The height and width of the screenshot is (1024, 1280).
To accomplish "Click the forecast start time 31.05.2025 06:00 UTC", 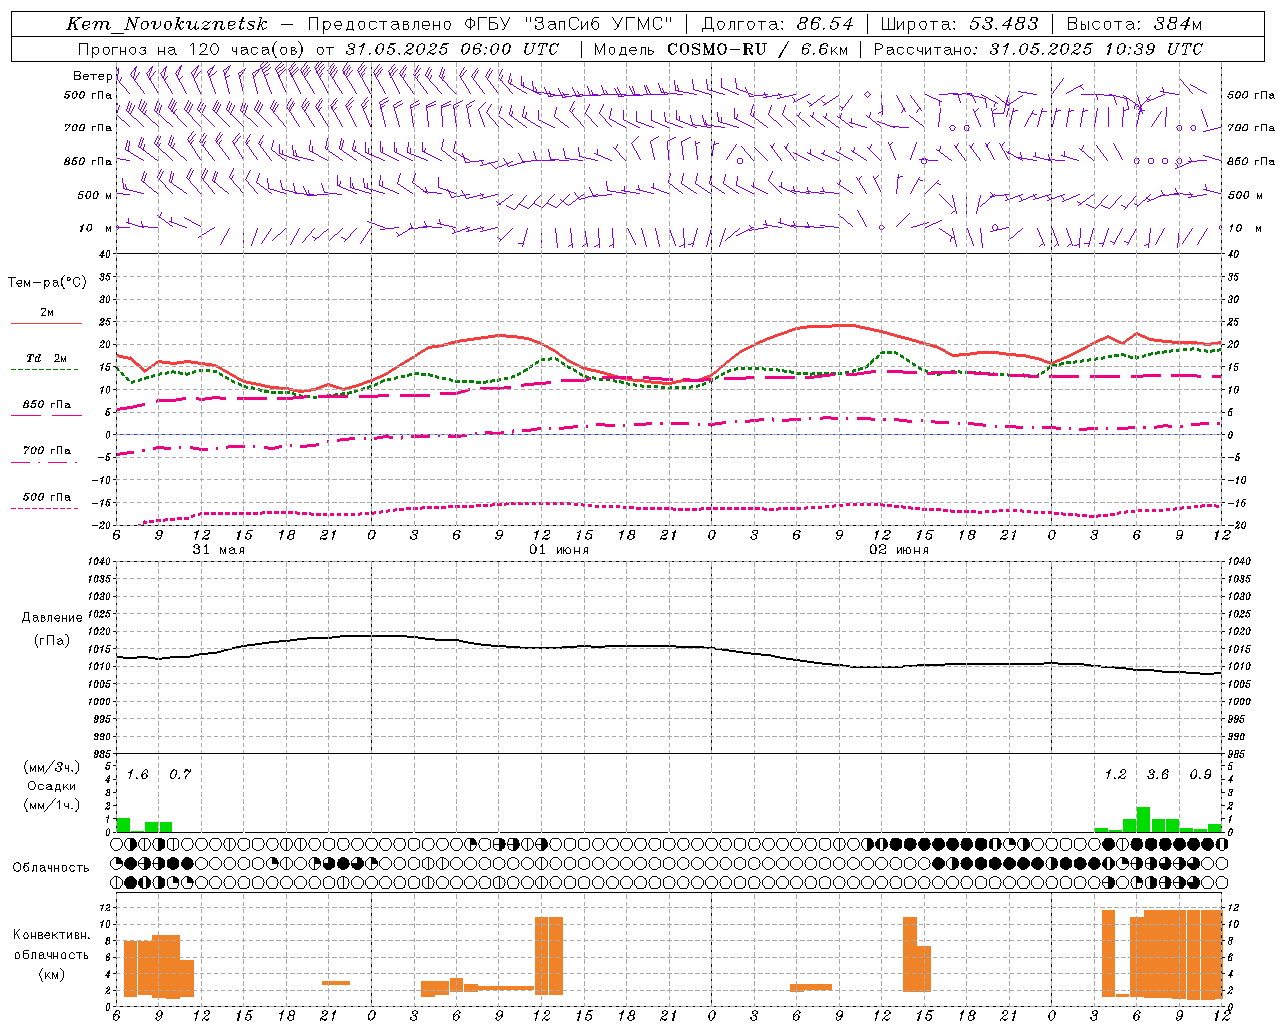I will click(452, 49).
